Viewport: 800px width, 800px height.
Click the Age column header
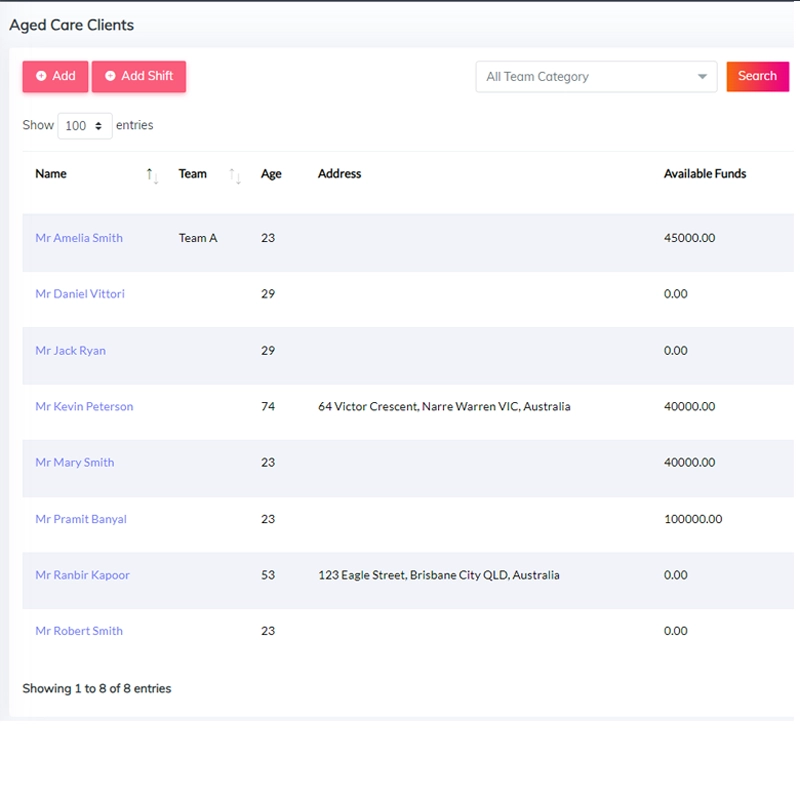coord(271,174)
